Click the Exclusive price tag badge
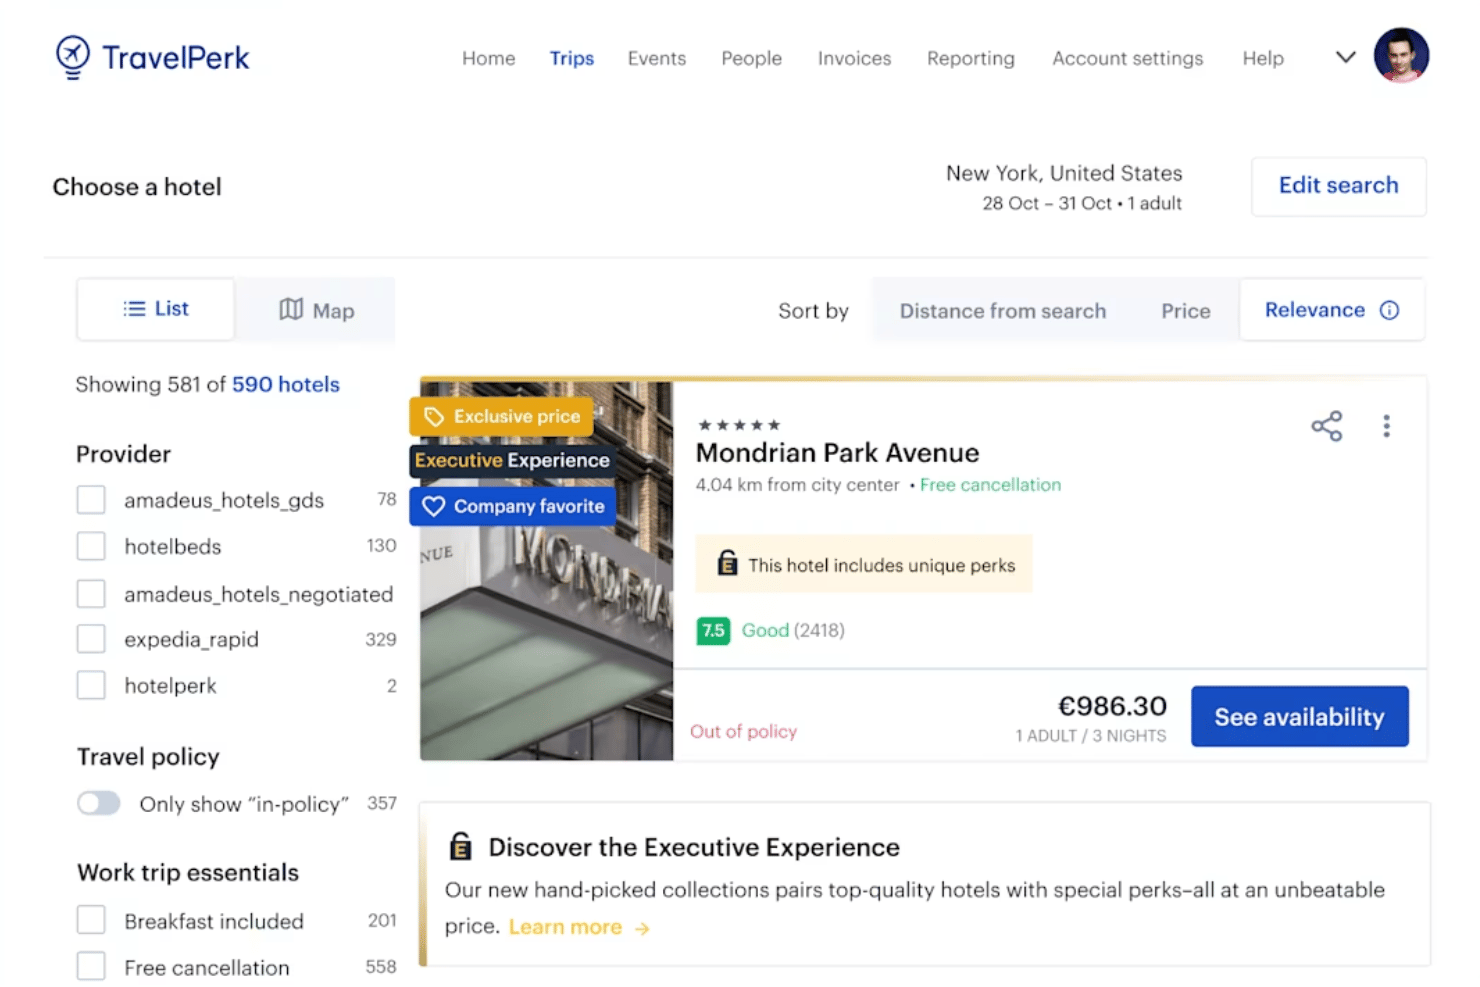Viewport: 1480px width, 987px height. coord(501,416)
